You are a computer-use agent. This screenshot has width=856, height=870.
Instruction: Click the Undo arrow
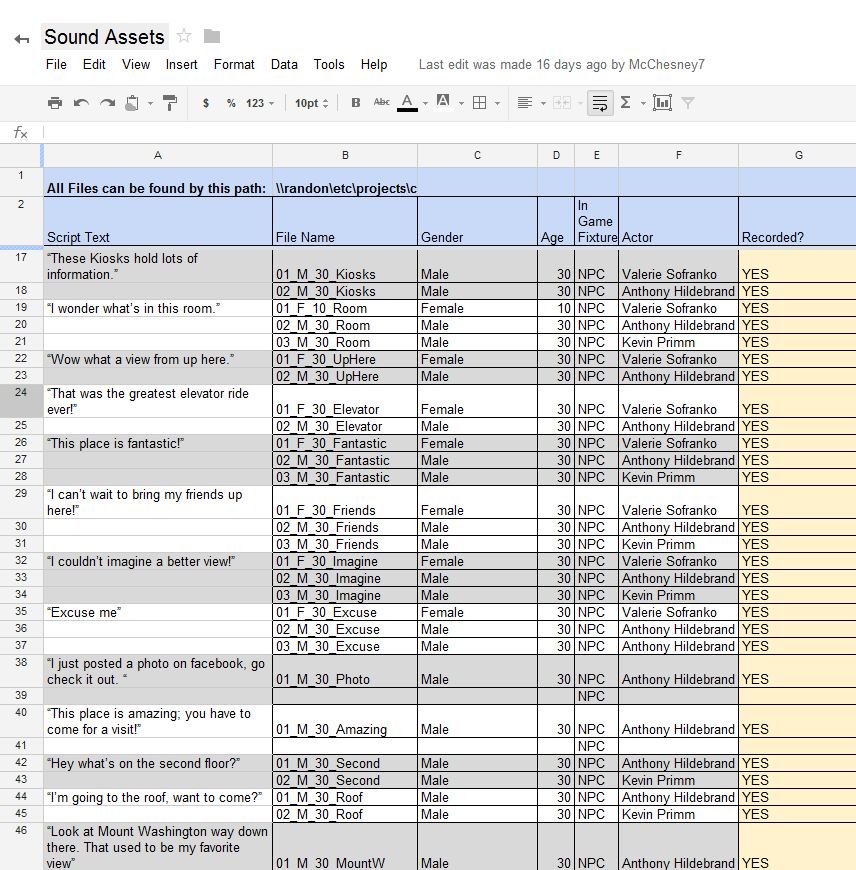coord(82,103)
